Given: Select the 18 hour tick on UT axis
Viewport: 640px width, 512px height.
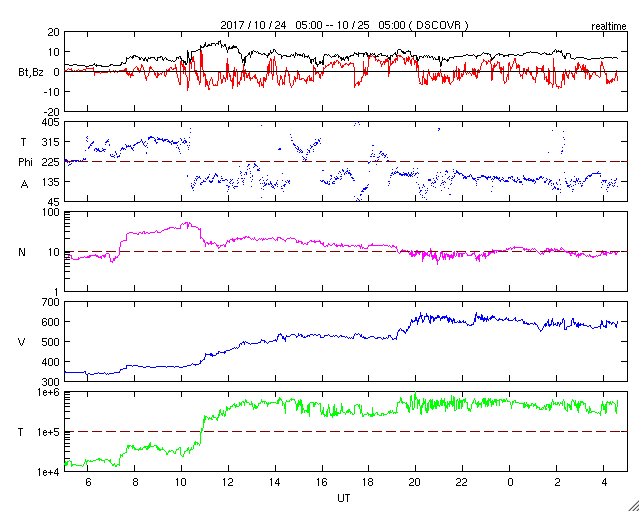Looking at the screenshot, I should 369,482.
